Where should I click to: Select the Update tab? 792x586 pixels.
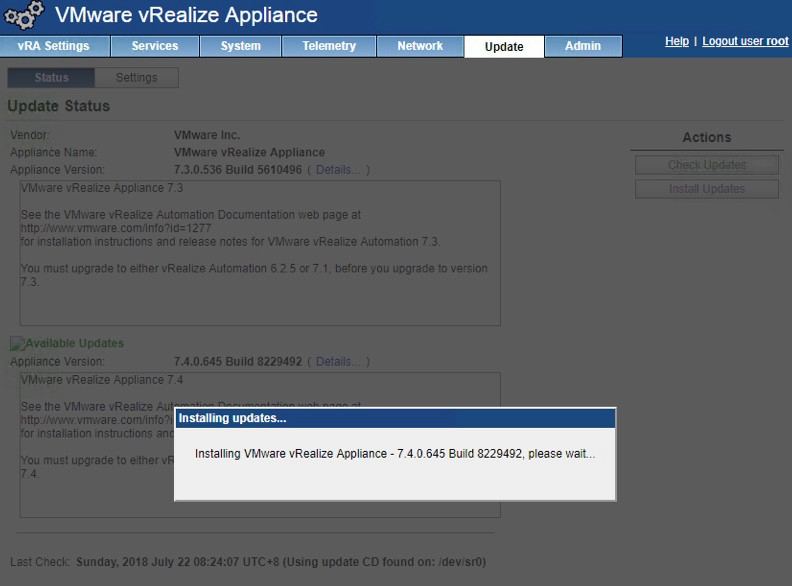[504, 46]
